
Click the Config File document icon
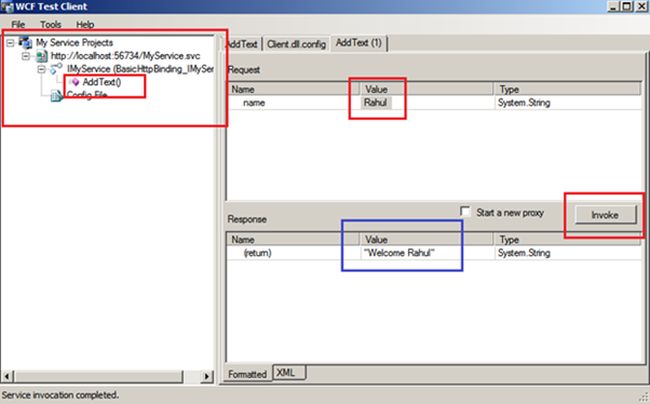pos(56,96)
